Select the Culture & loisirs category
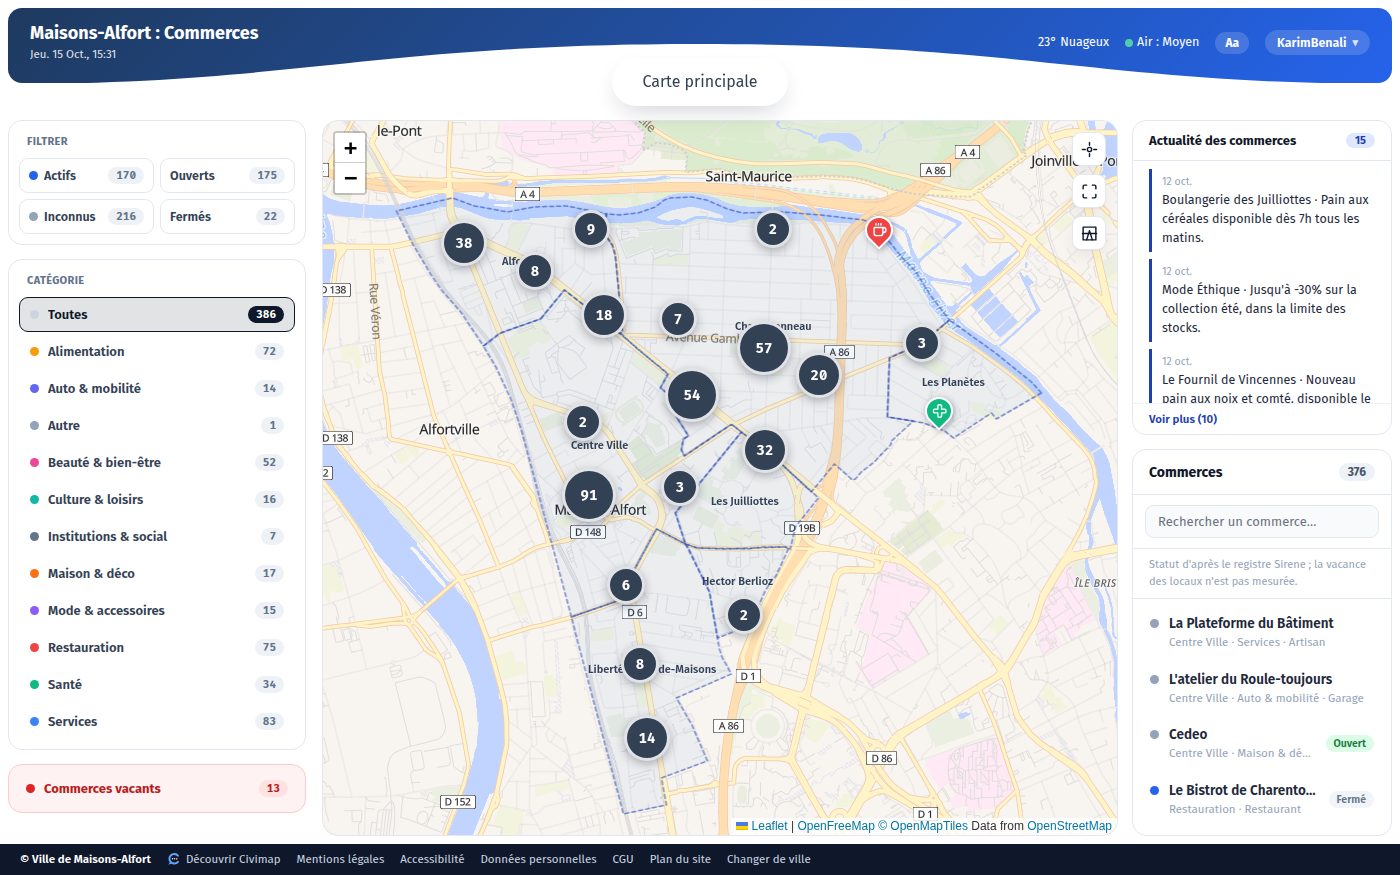Viewport: 1400px width, 875px height. pyautogui.click(x=157, y=499)
